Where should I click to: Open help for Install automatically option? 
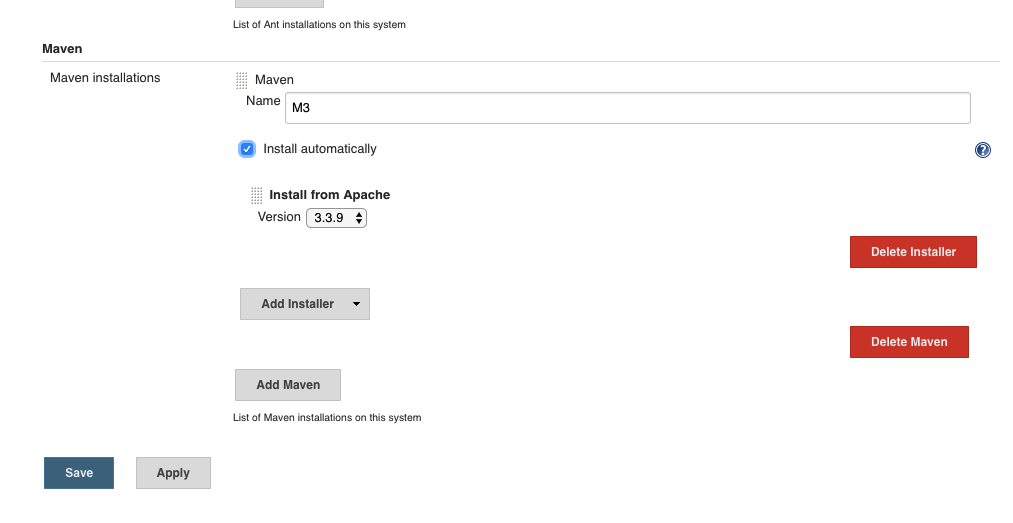(x=983, y=150)
